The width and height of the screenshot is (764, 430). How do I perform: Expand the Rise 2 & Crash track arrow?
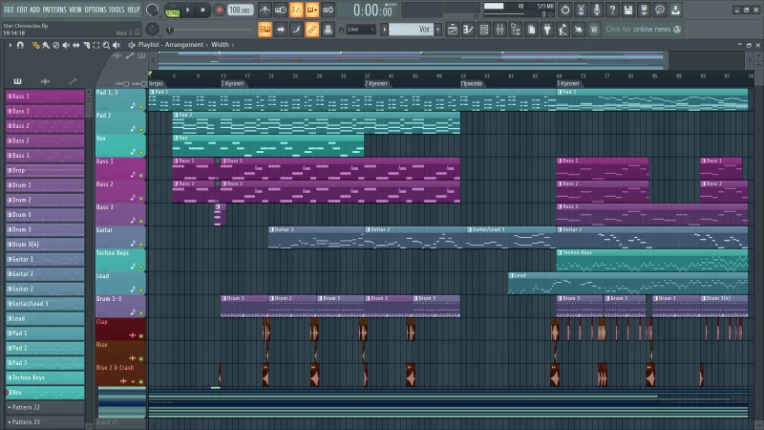pyautogui.click(x=133, y=381)
